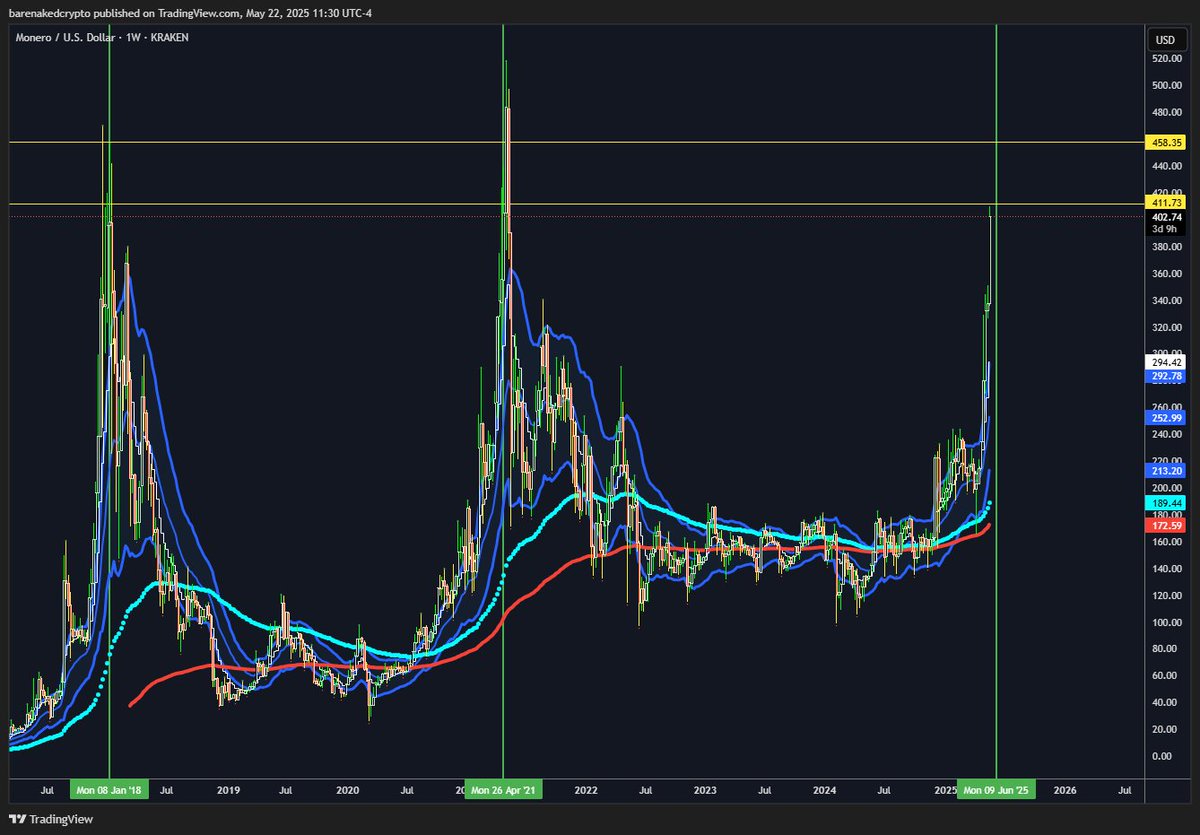Click the 3d 9h countdown under the price
This screenshot has width=1200, height=835.
point(1165,229)
